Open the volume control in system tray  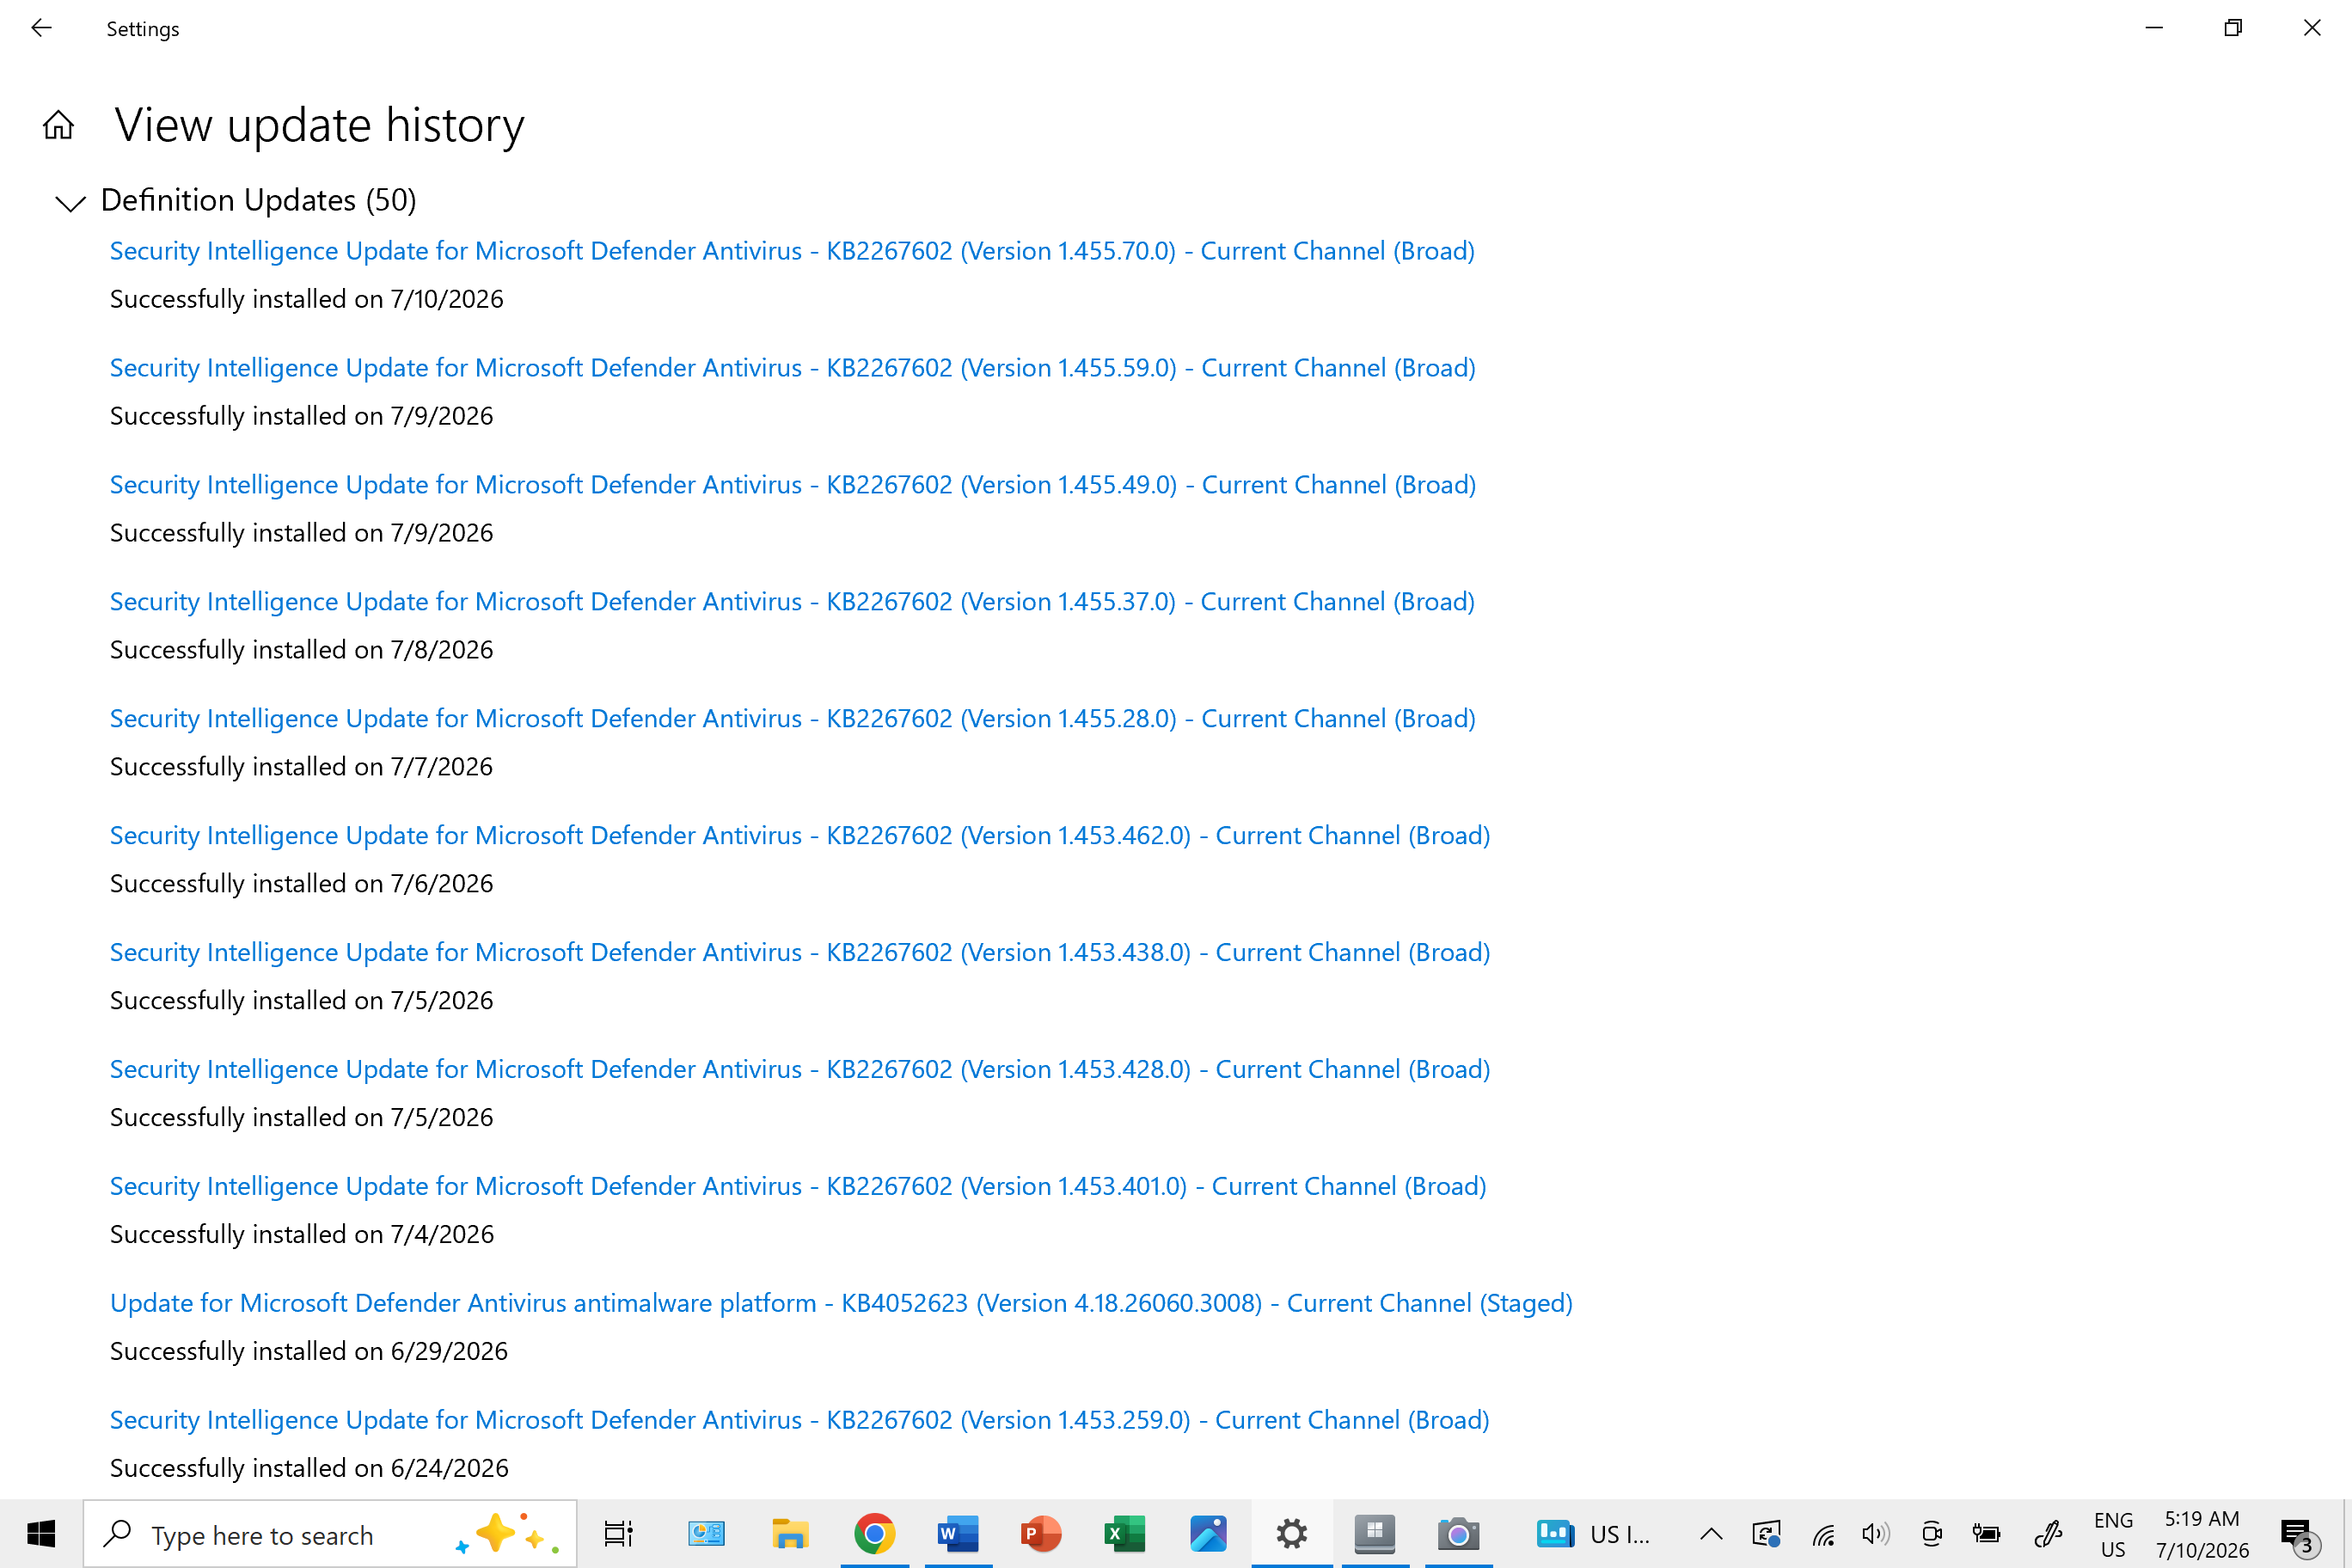[1875, 1533]
